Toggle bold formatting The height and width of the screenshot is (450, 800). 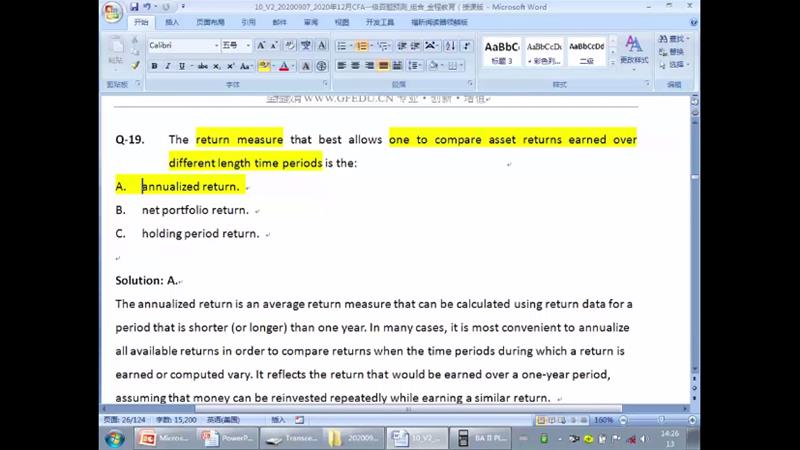(x=154, y=66)
